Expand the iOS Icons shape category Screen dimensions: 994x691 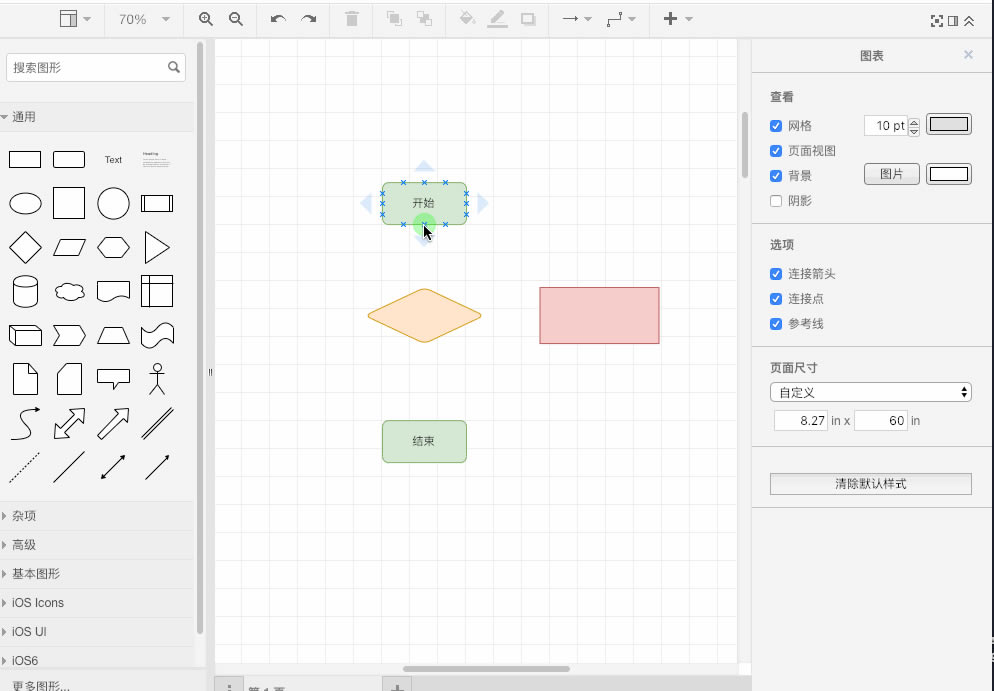[37, 603]
